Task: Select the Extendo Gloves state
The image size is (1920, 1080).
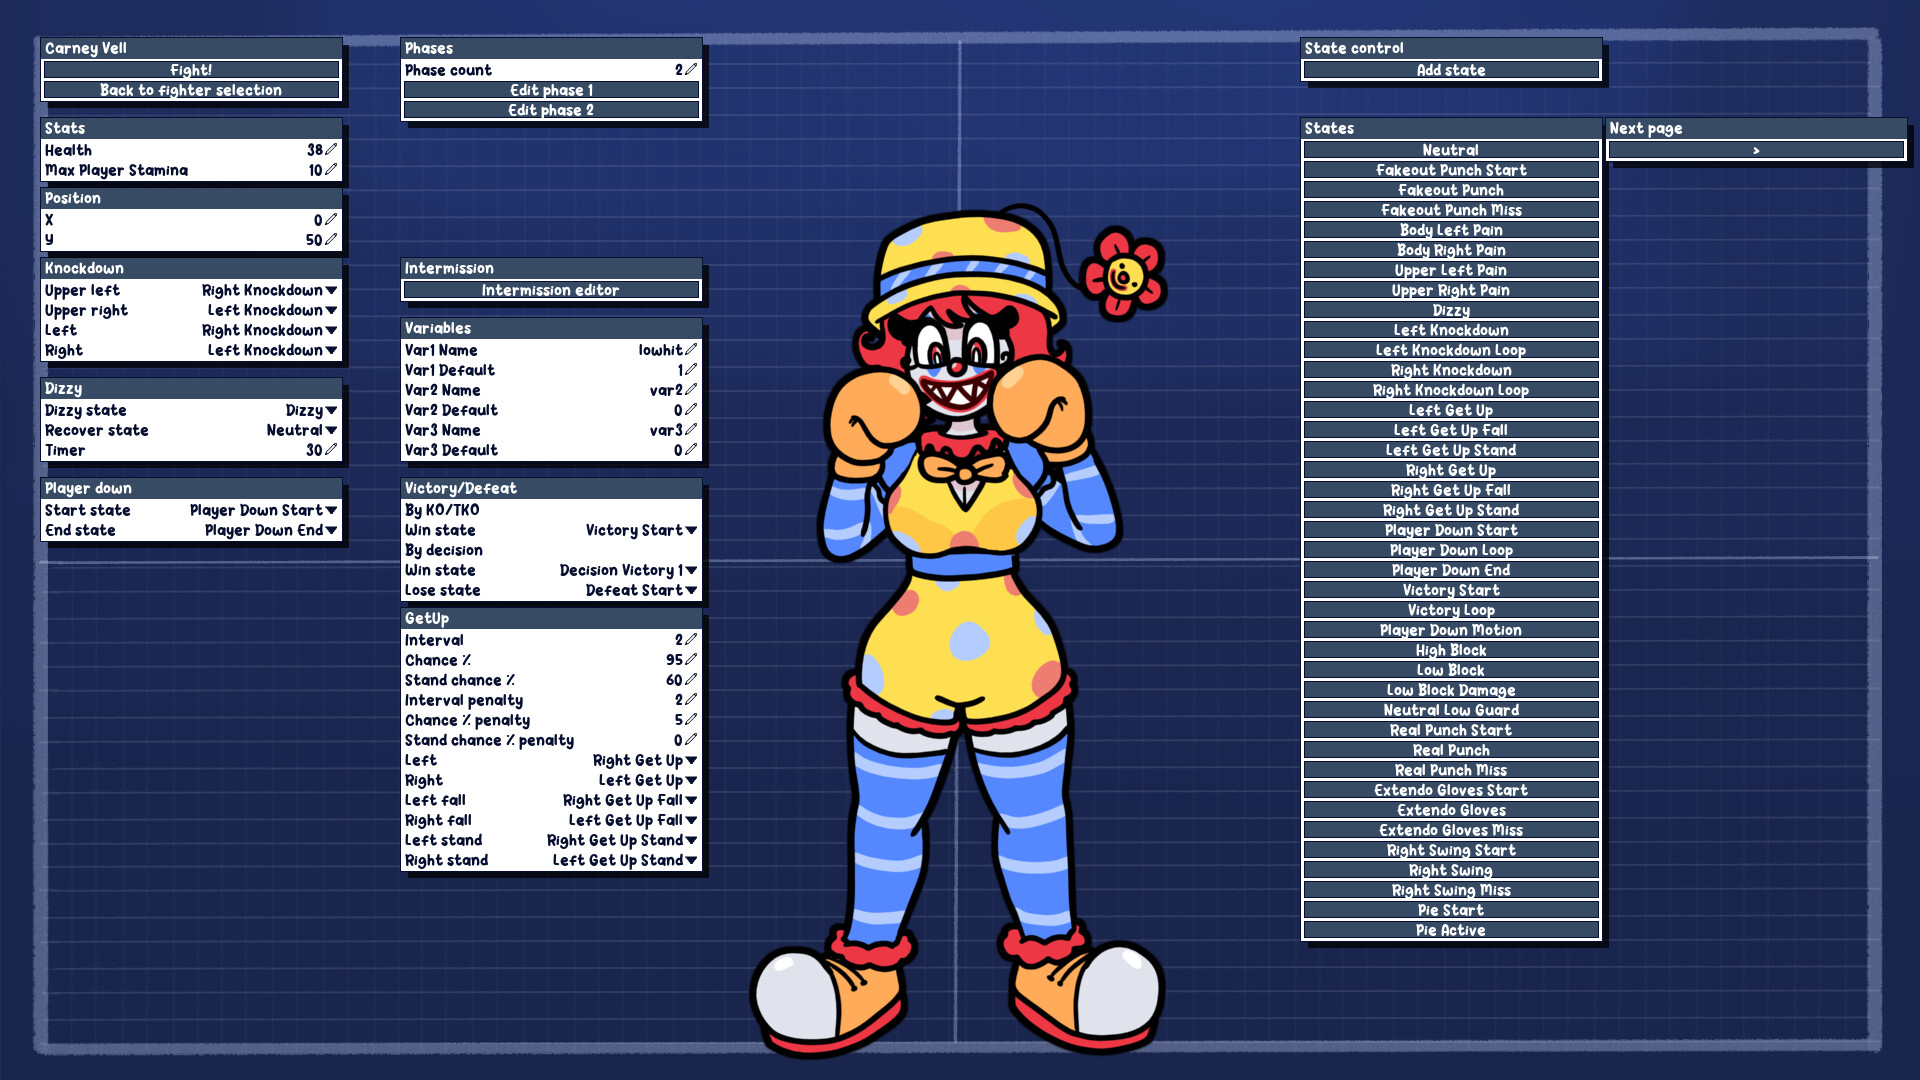Action: (x=1450, y=810)
